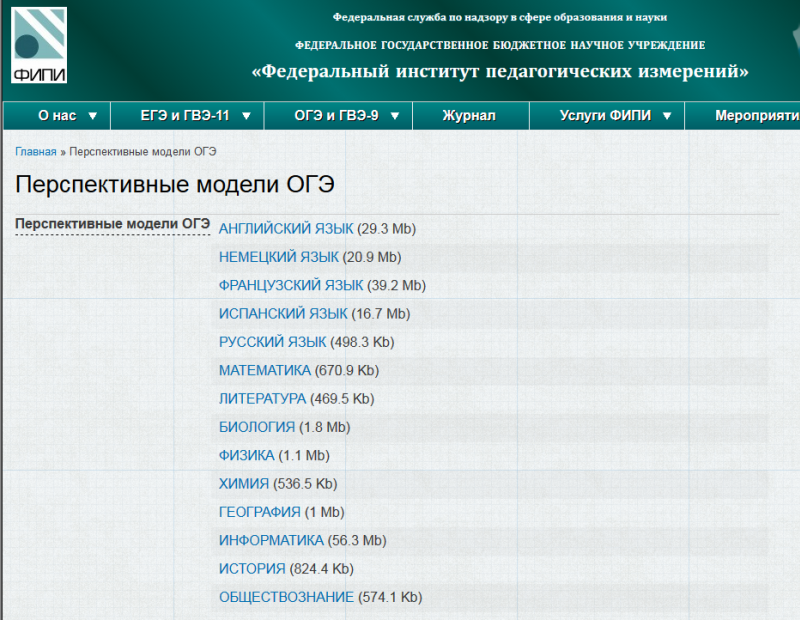This screenshot has height=620, width=800.
Task: Follow the Главная breadcrumb link
Action: click(x=35, y=152)
